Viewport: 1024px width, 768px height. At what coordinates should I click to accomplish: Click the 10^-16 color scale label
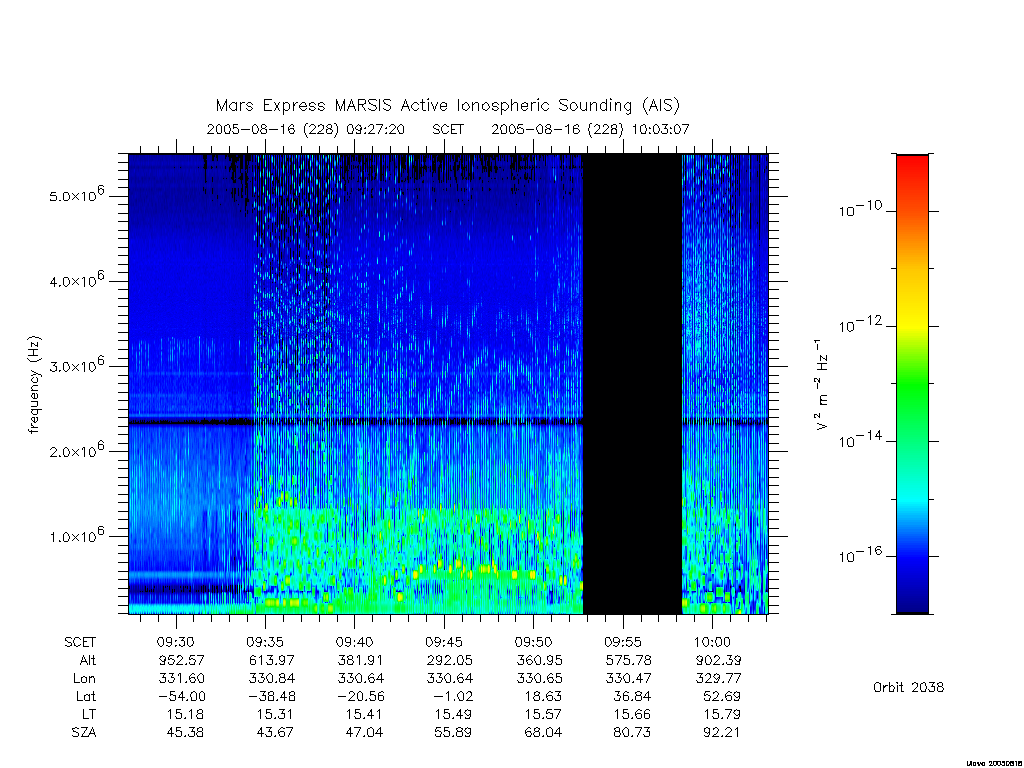click(860, 554)
